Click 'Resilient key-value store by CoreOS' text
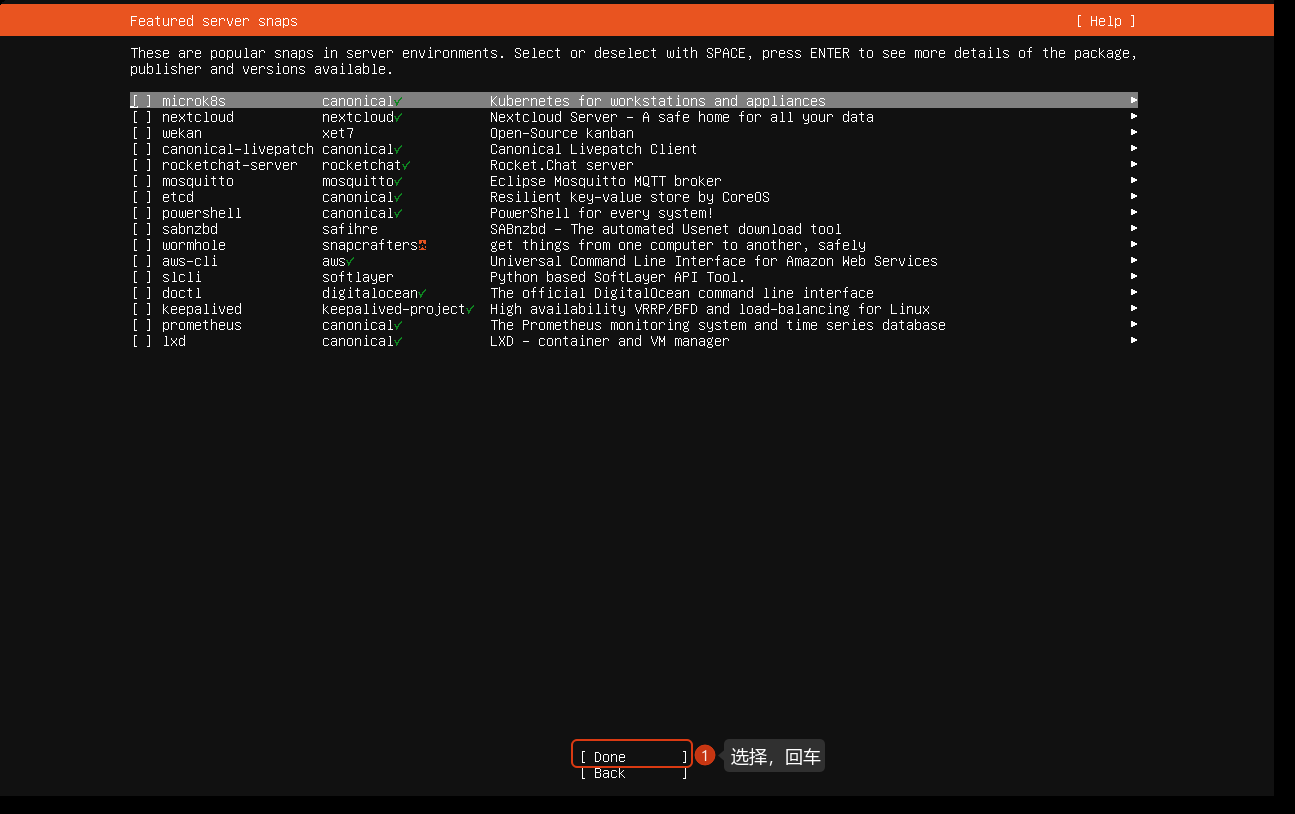This screenshot has width=1295, height=814. [x=630, y=197]
